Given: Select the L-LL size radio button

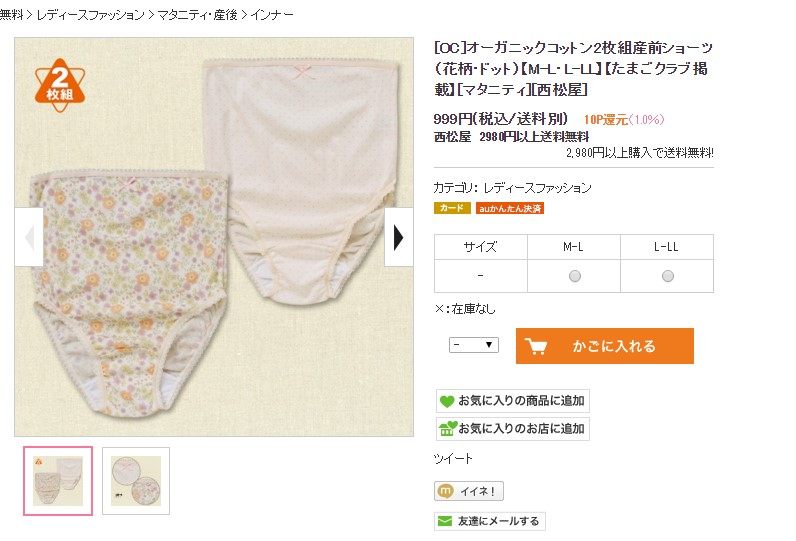Looking at the screenshot, I should [667, 276].
